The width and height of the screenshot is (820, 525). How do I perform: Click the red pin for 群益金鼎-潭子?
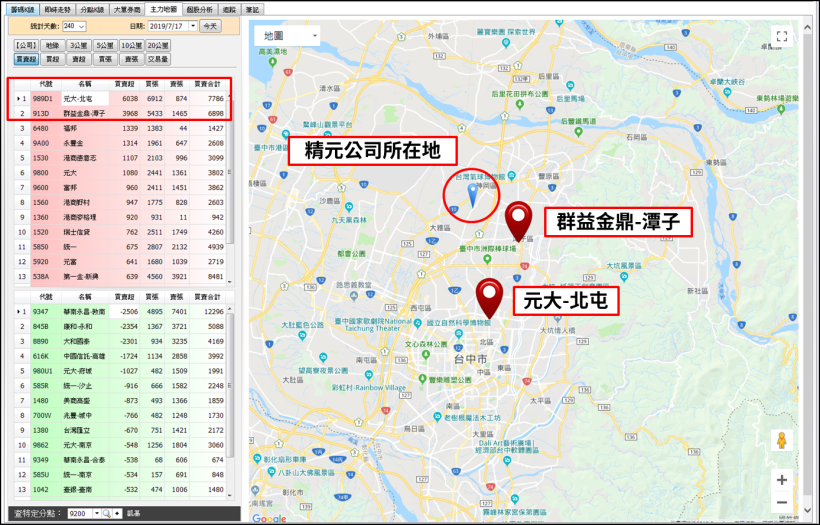[x=518, y=221]
